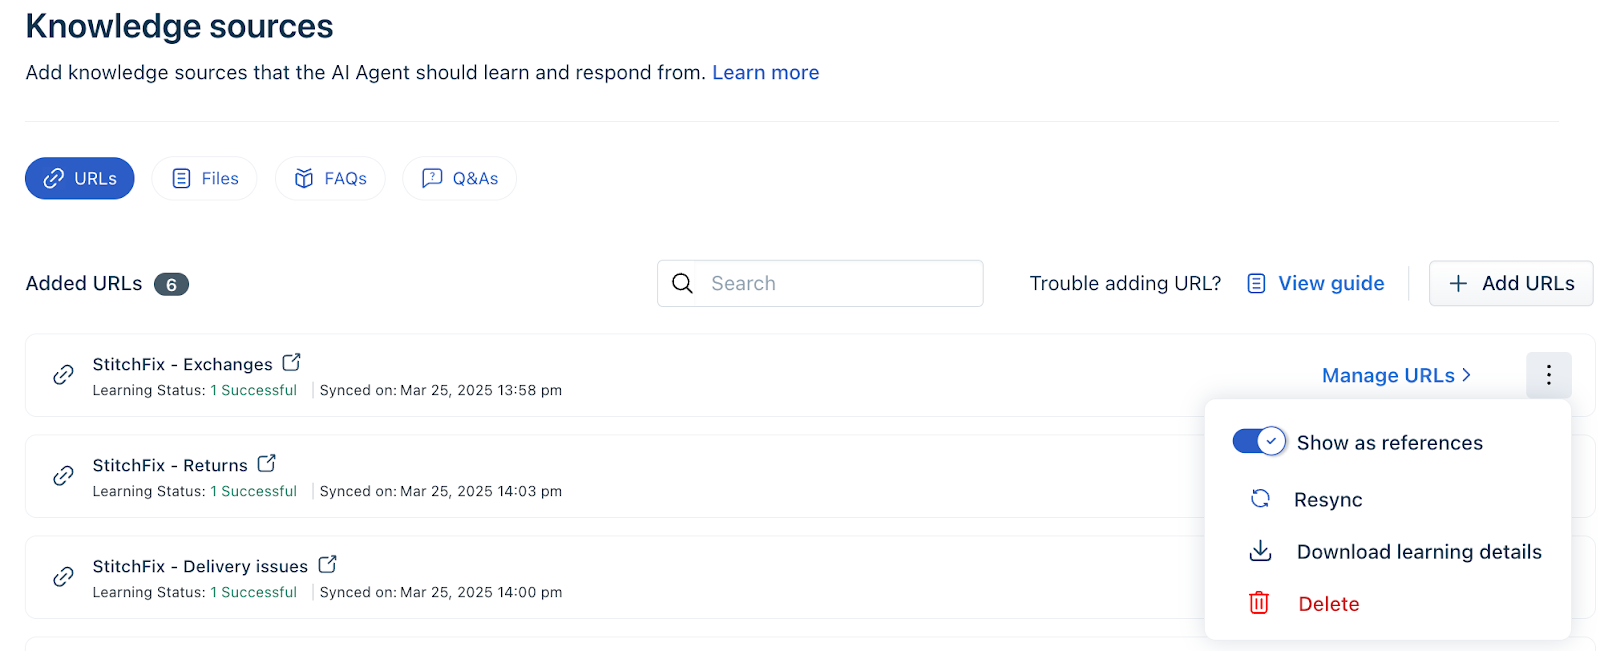
Task: Switch to the Q&As tab
Action: [460, 178]
